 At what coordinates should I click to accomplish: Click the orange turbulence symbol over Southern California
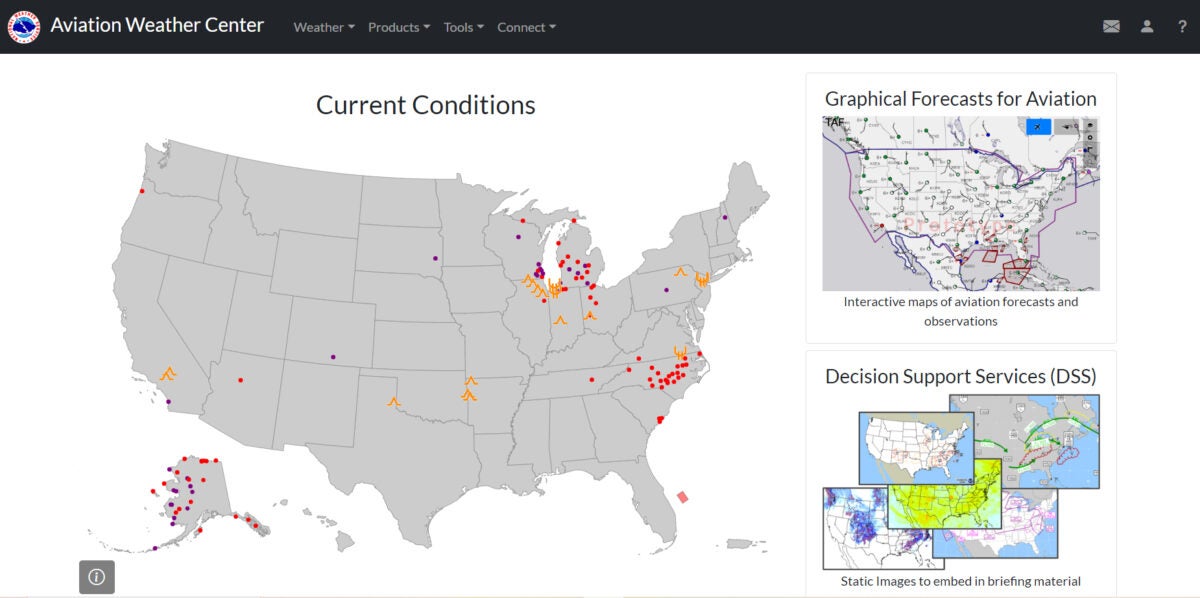click(x=169, y=374)
